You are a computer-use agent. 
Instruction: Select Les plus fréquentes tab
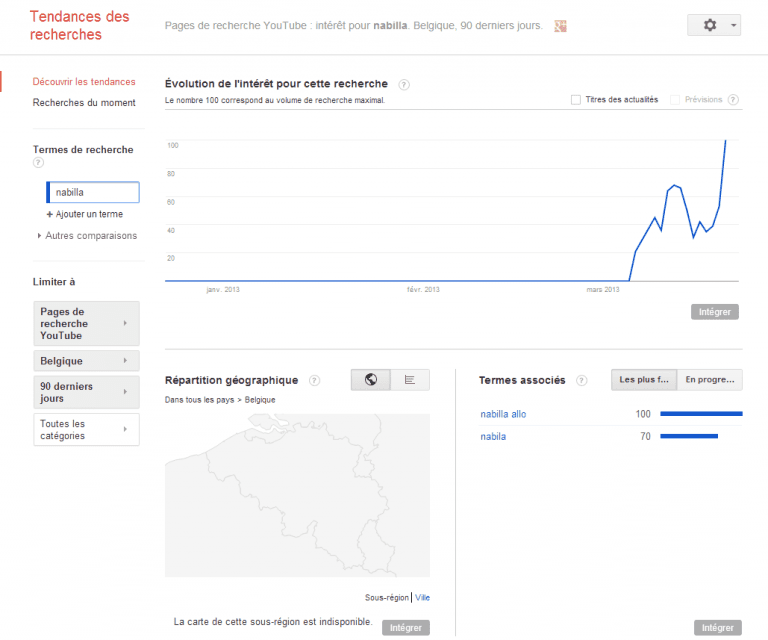[x=644, y=379]
